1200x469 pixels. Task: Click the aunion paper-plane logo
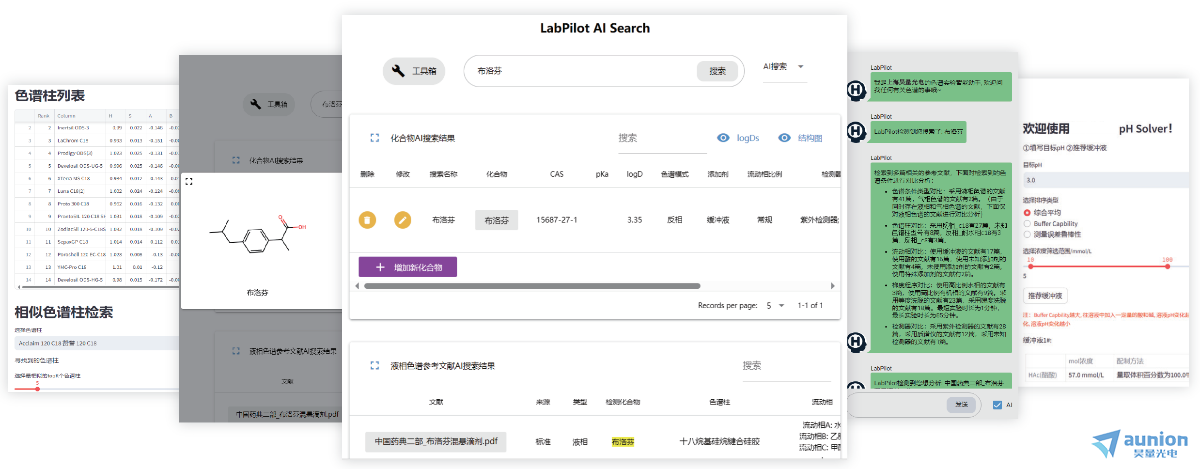1107,443
